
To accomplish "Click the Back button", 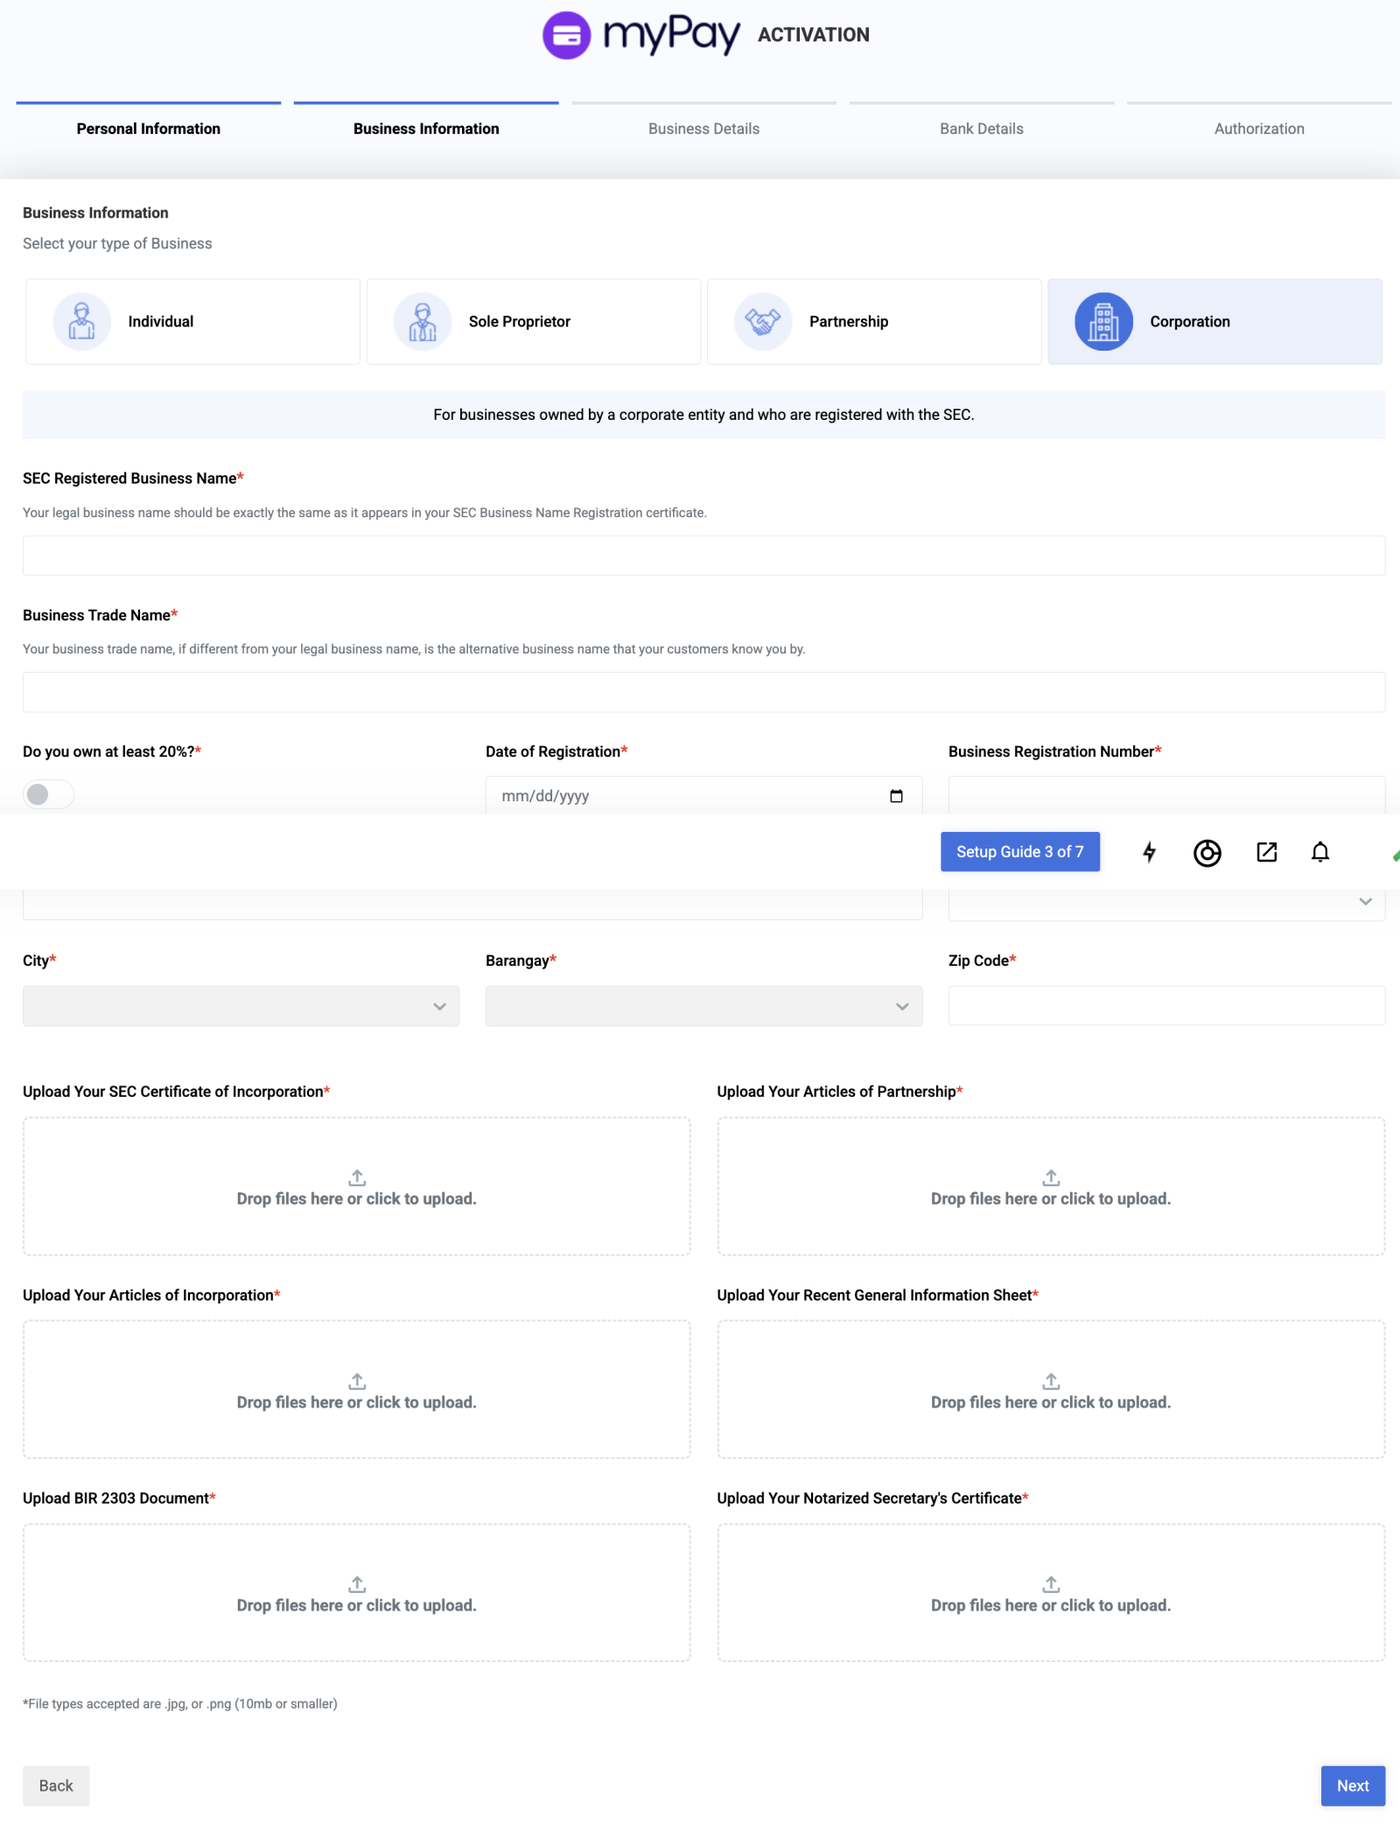I will (x=56, y=1786).
